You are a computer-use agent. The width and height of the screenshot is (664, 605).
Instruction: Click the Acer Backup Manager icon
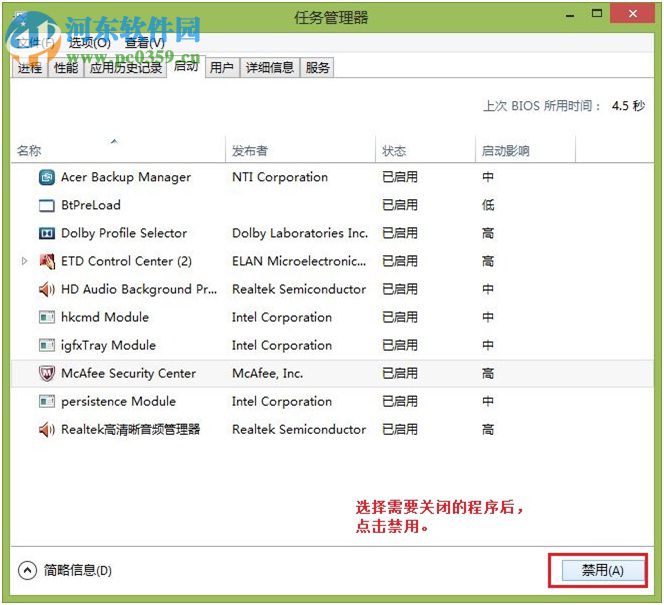(x=46, y=178)
